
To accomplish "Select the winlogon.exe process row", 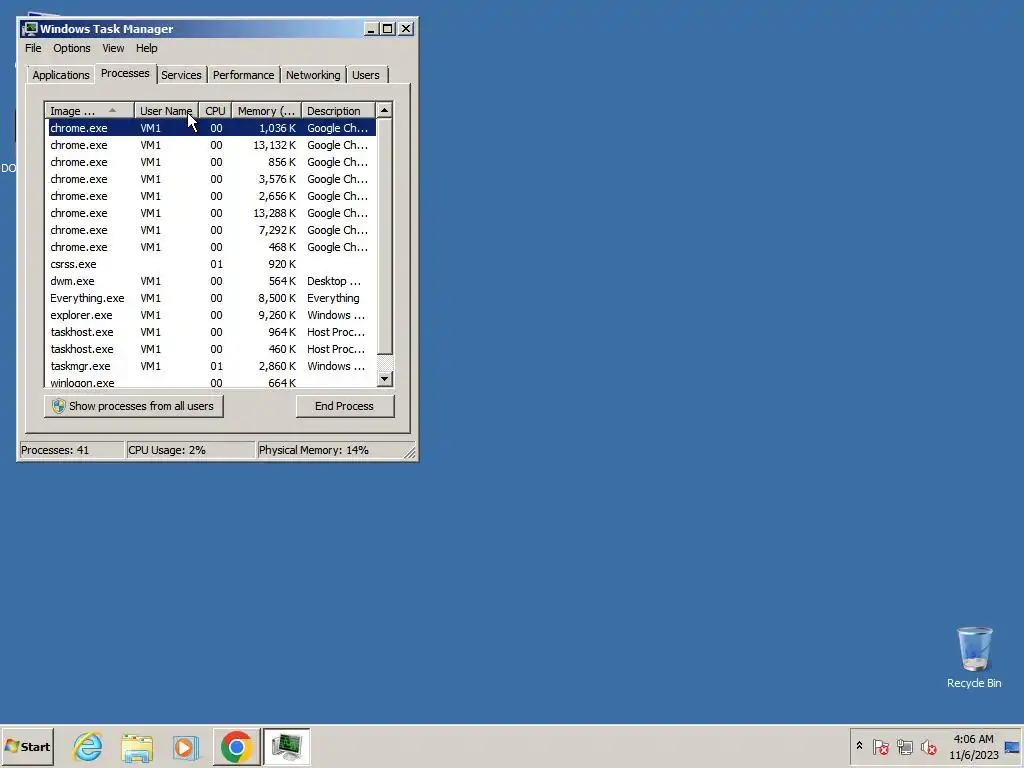I will (211, 381).
